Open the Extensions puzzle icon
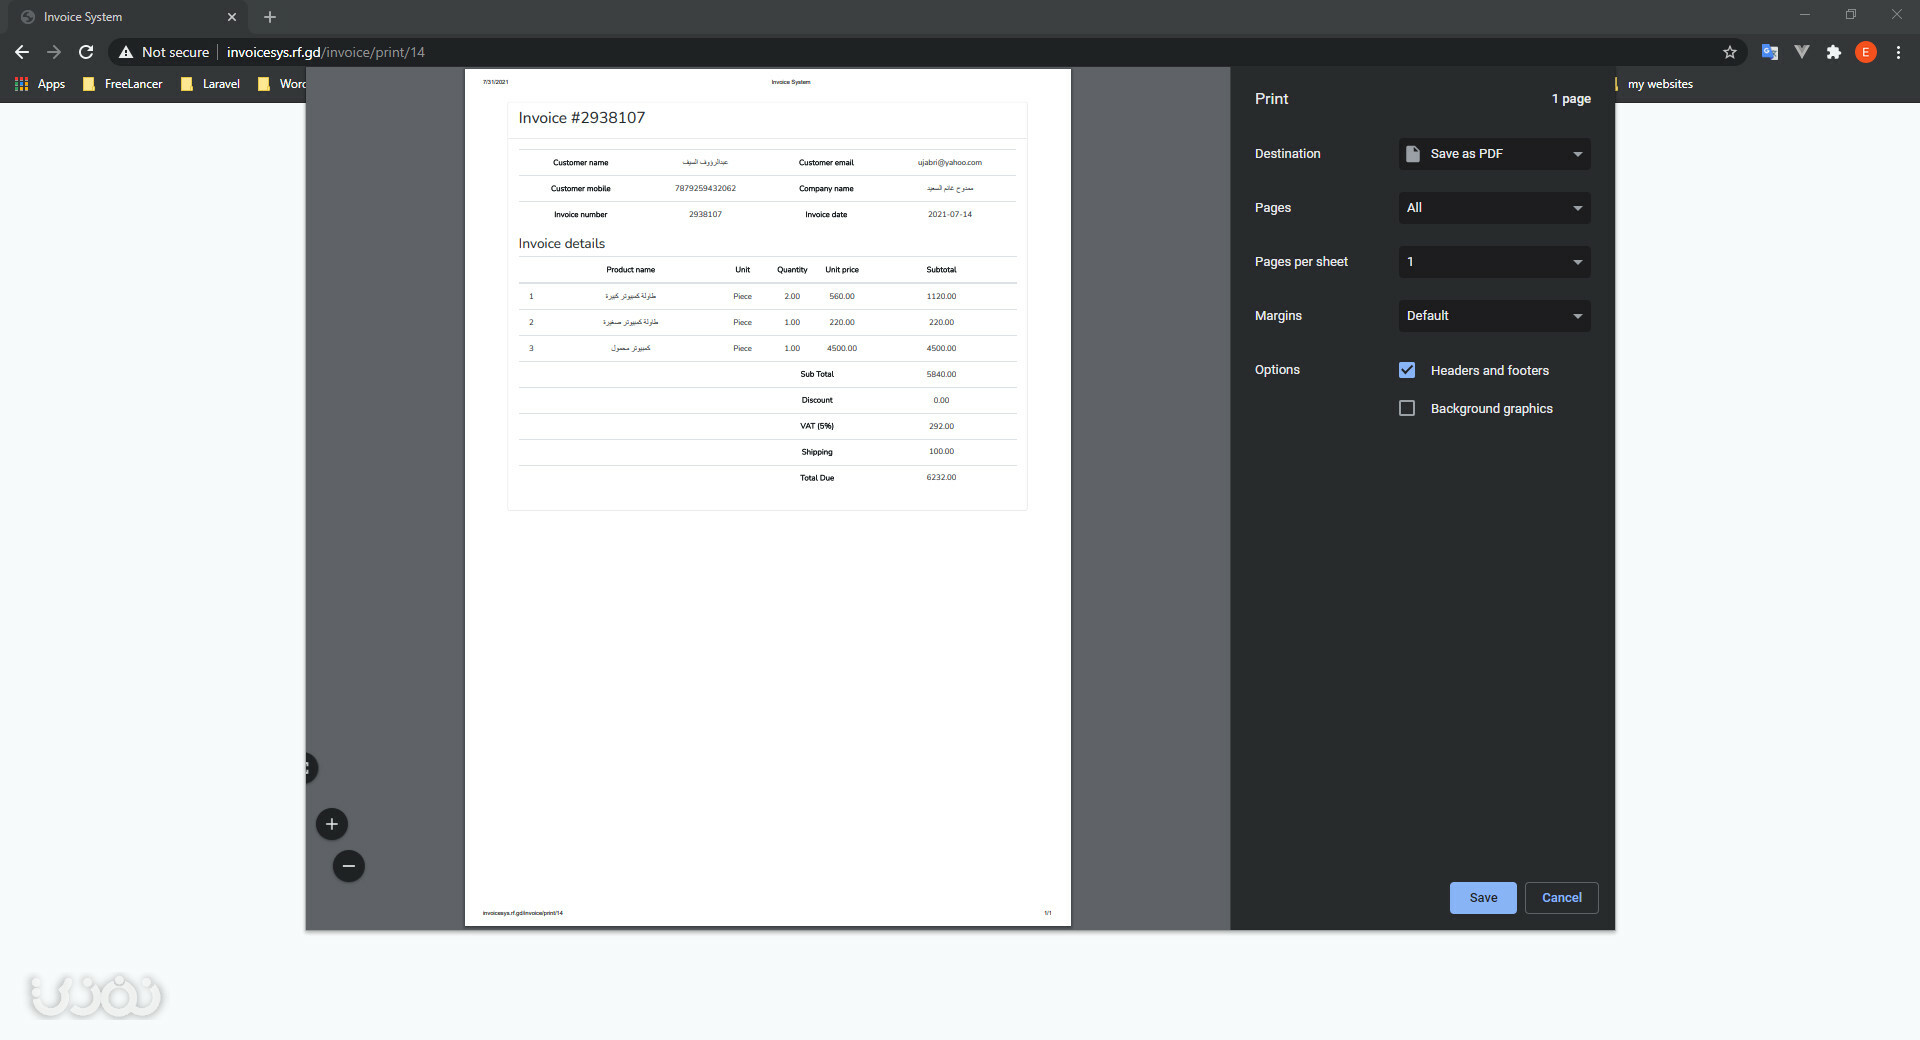The image size is (1920, 1040). pos(1833,52)
